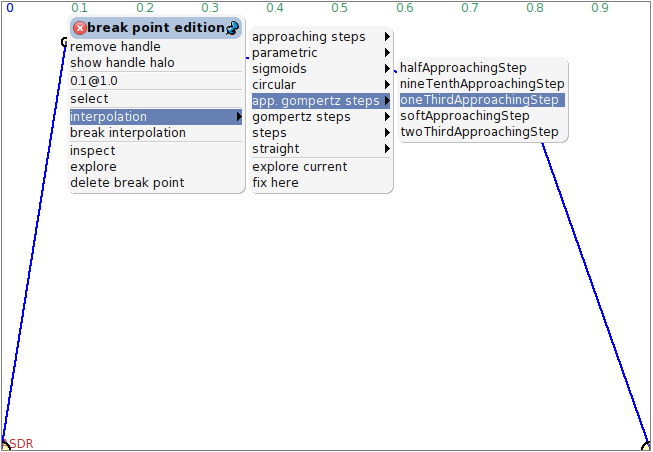Click the 0.9 axis label

(600, 7)
